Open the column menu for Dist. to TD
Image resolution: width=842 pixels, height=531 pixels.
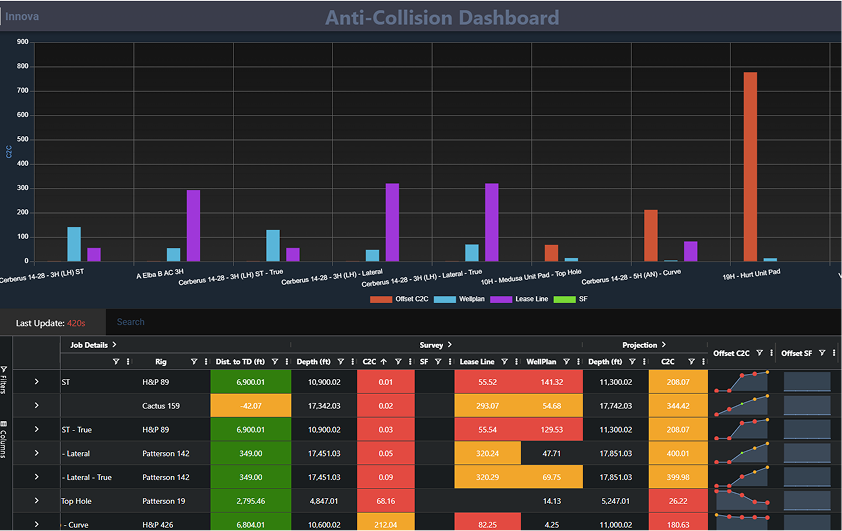[x=285, y=362]
